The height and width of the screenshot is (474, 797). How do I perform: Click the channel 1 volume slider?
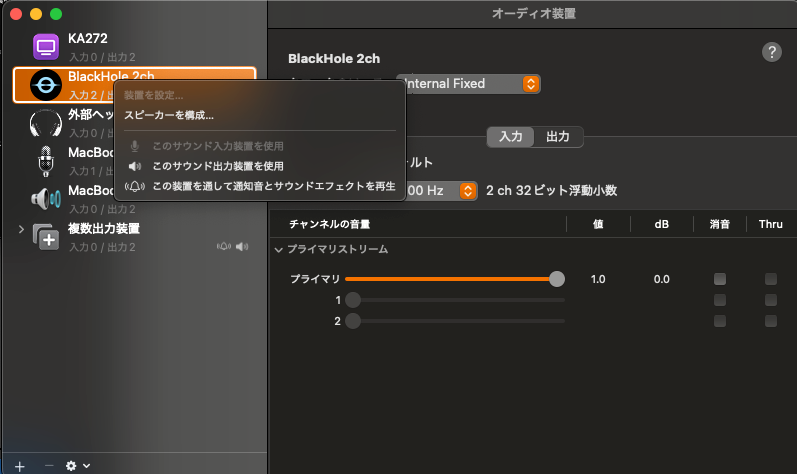pos(455,300)
